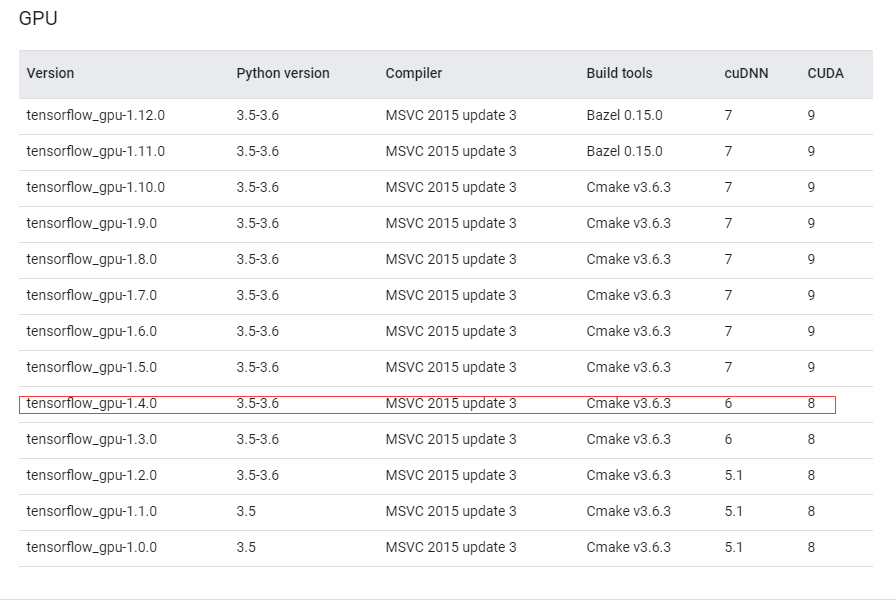Click Cmake v3.6.3 in the 1.4.0 row

[629, 404]
